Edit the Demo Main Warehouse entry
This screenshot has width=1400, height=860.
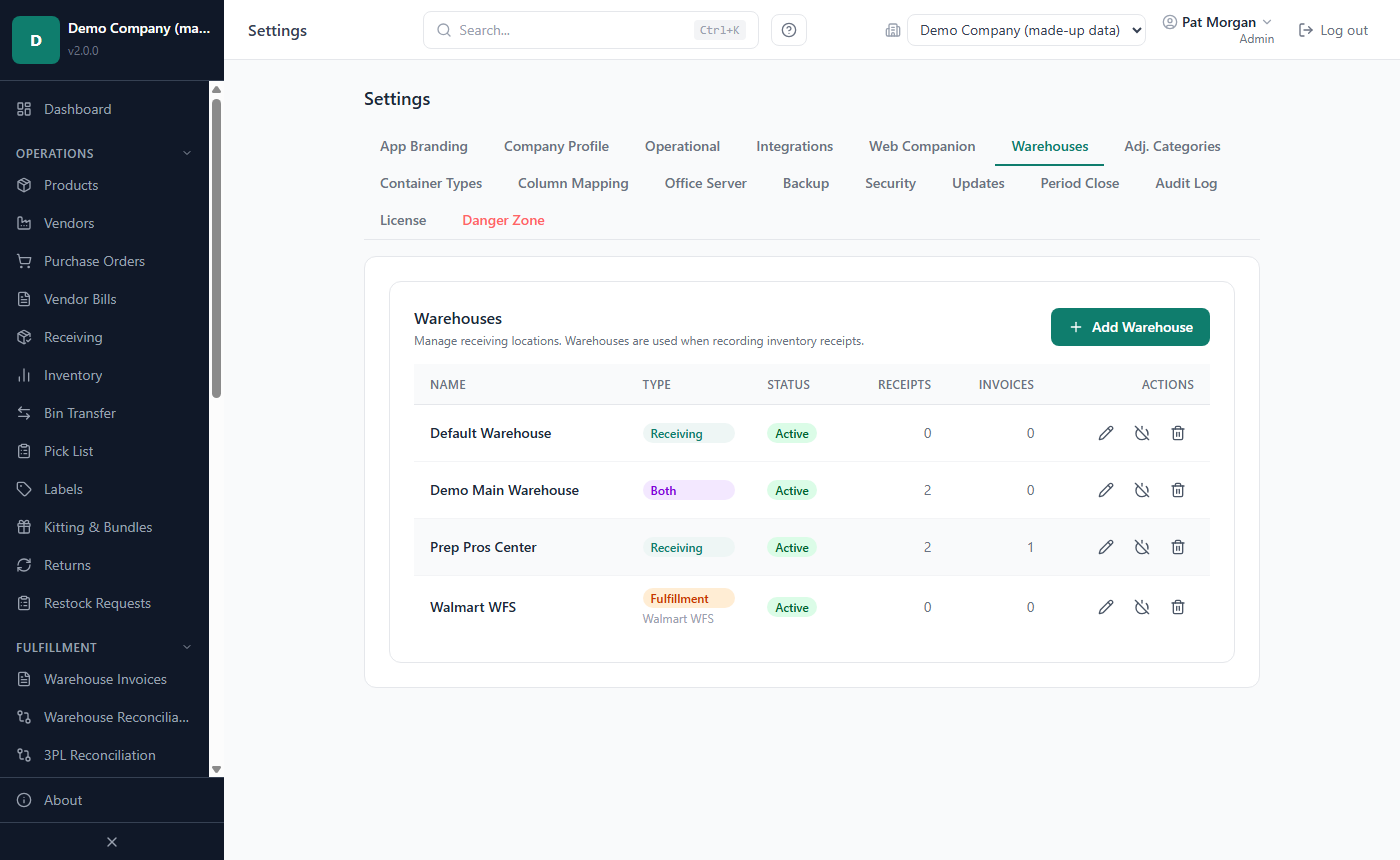pyautogui.click(x=1106, y=490)
